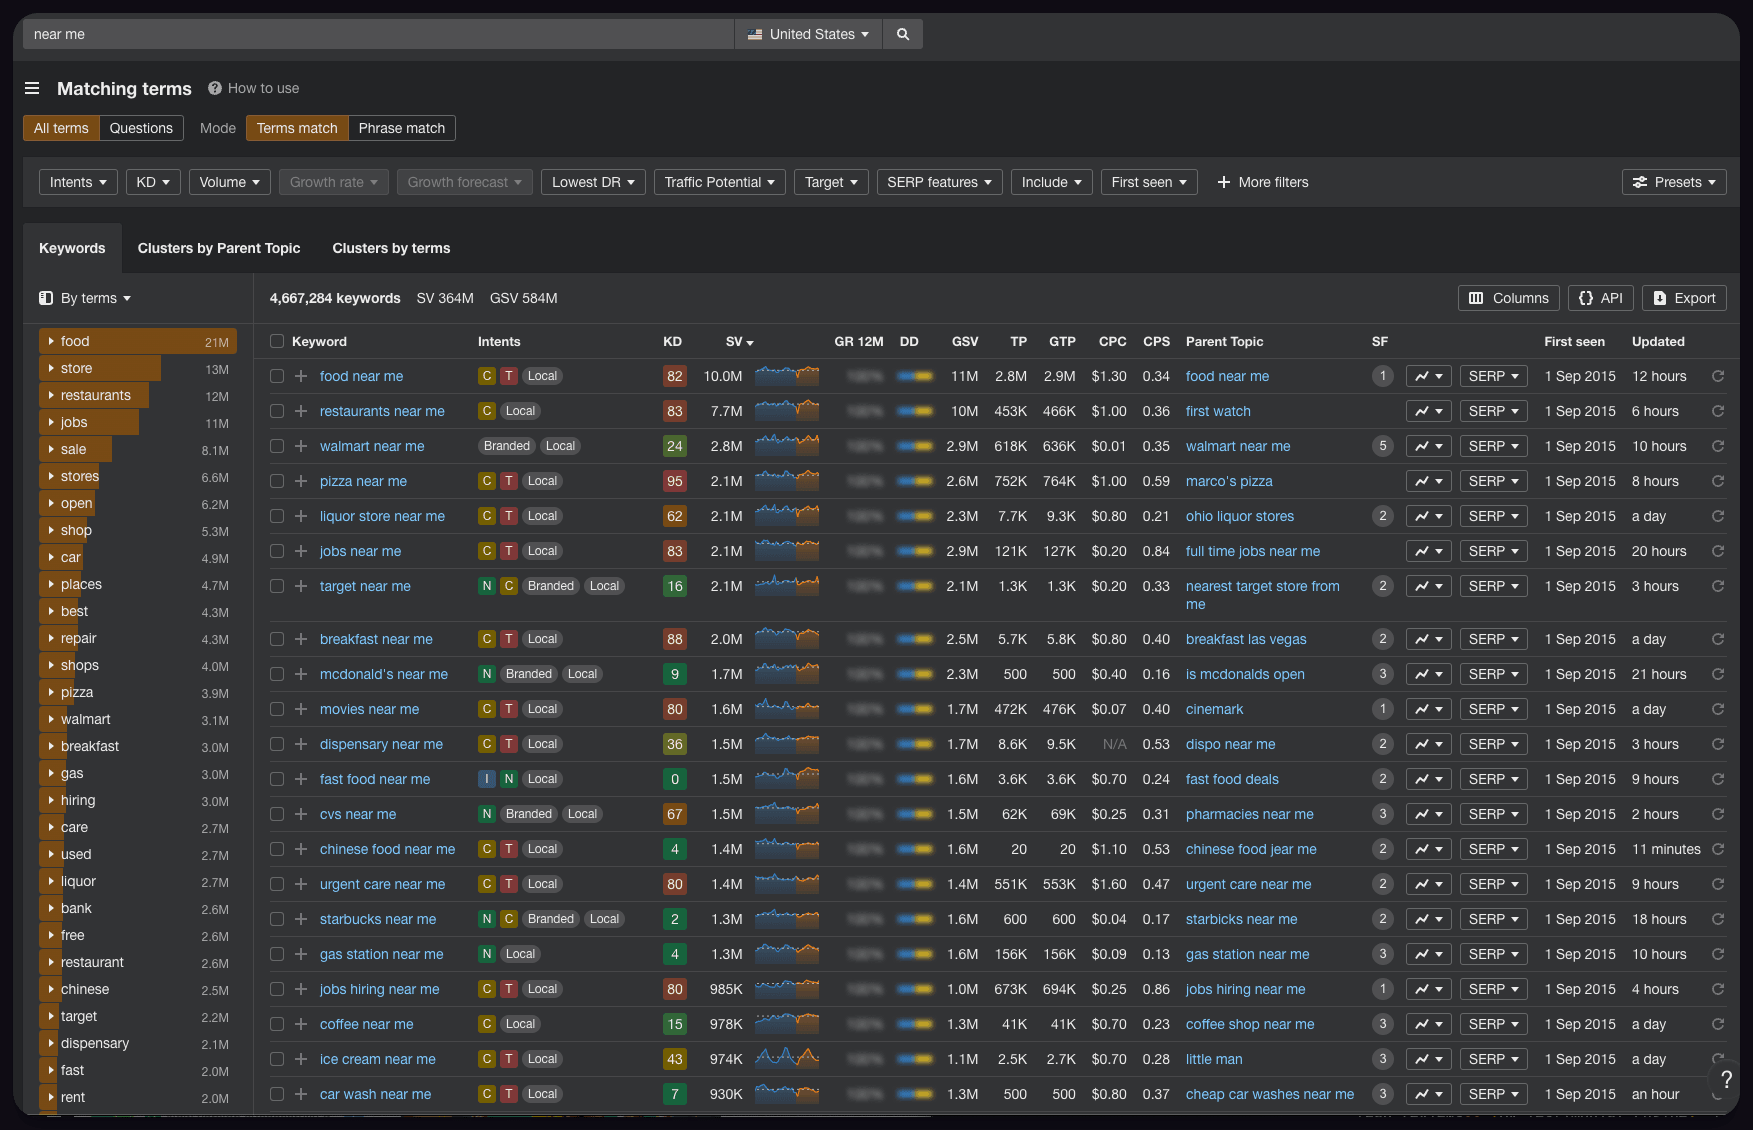Refresh data for the car wash near me row
Viewport: 1753px width, 1130px height.
(1718, 1094)
